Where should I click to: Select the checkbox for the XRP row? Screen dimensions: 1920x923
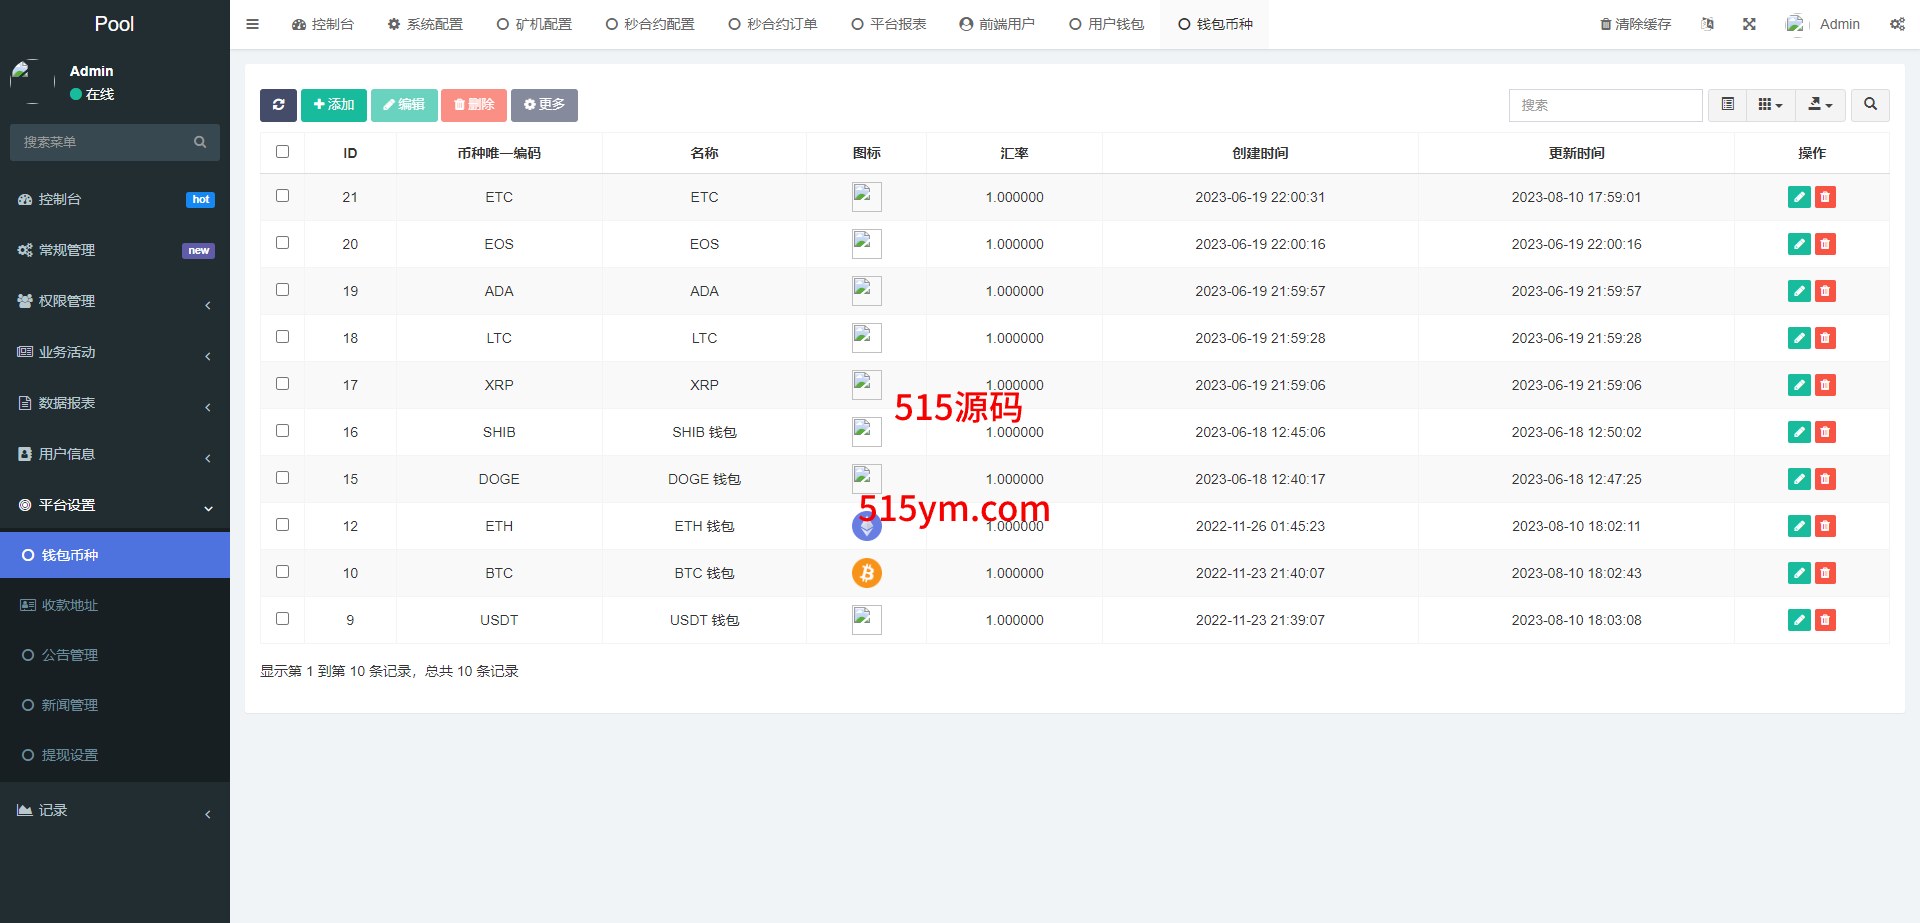click(282, 384)
